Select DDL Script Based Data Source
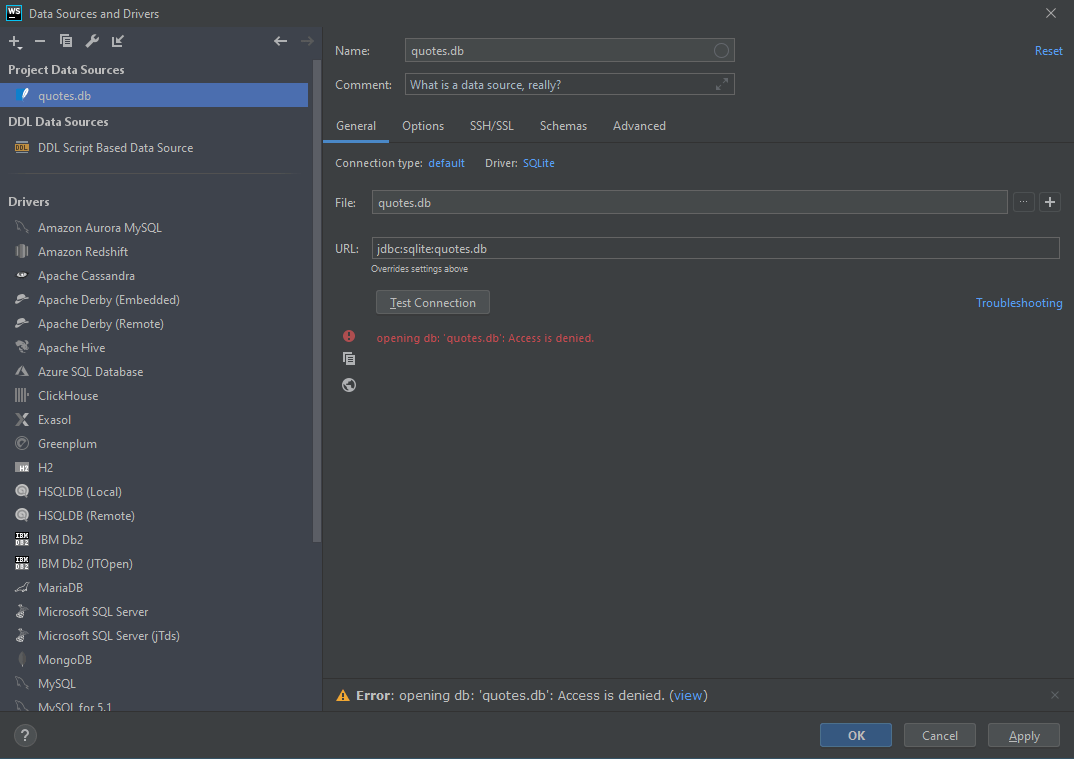1074x759 pixels. 154,147
